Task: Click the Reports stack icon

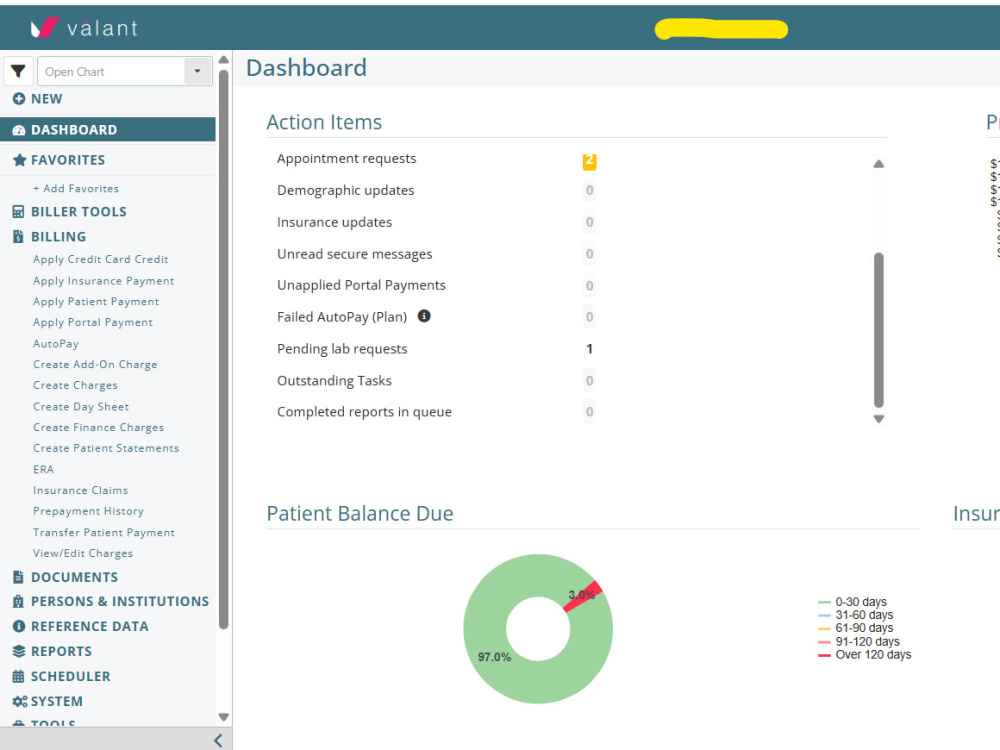Action: (18, 651)
